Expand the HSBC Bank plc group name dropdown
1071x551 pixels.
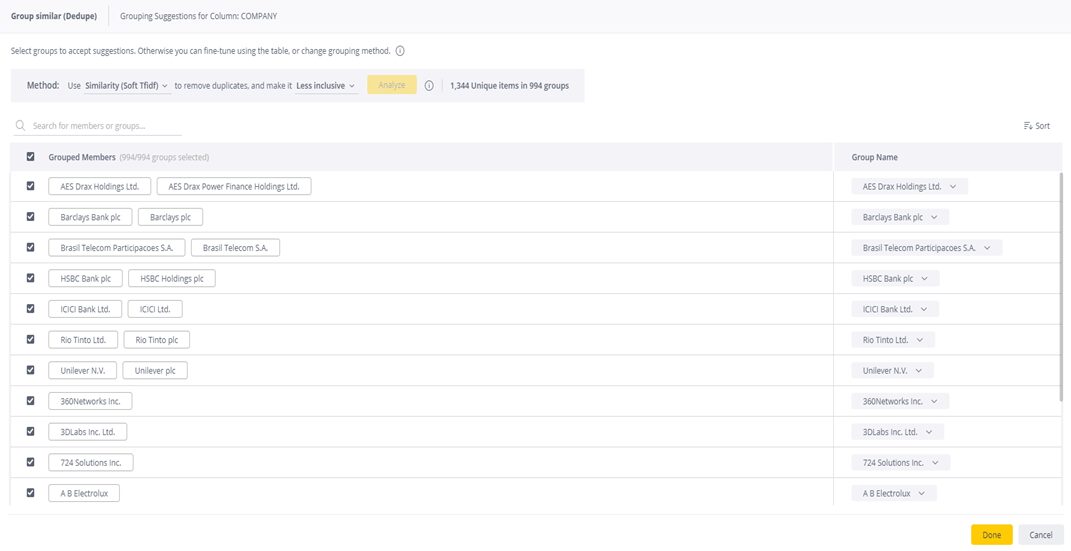[895, 279]
